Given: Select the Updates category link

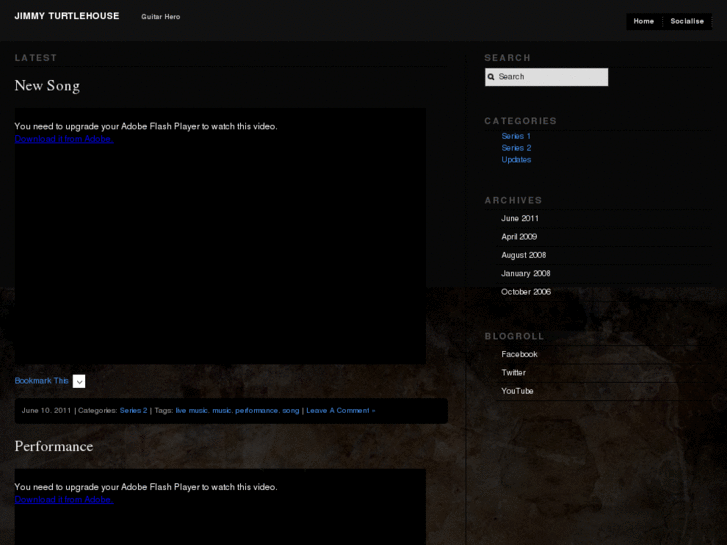Looking at the screenshot, I should pos(516,160).
